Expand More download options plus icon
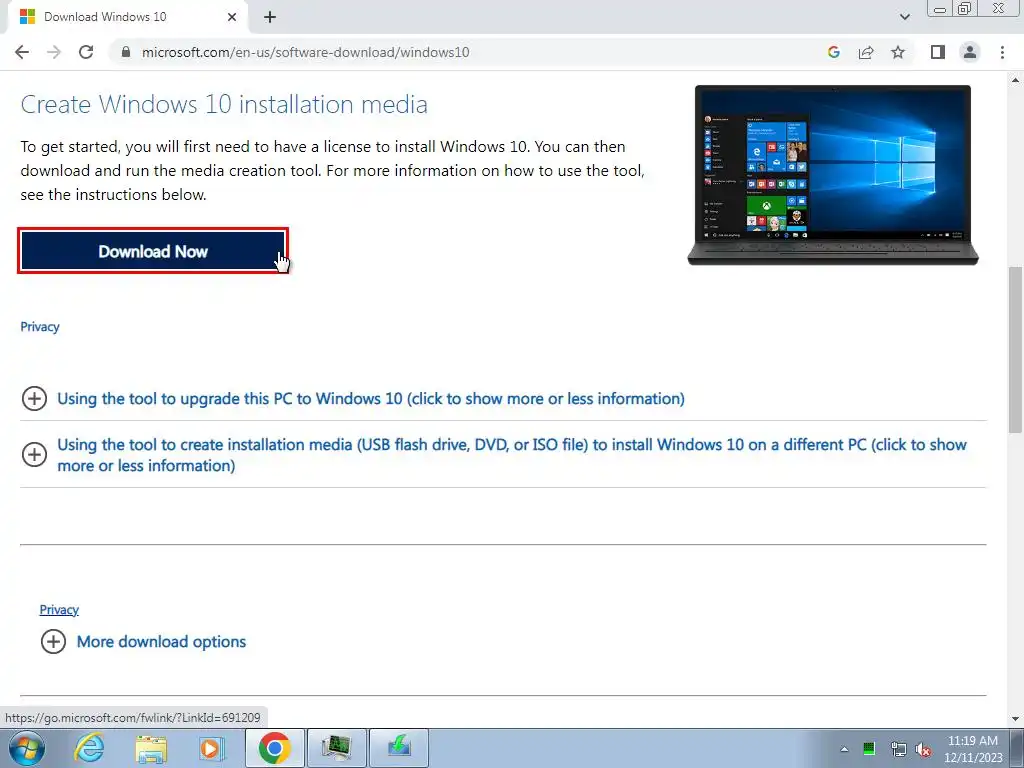This screenshot has height=768, width=1024. coord(54,641)
